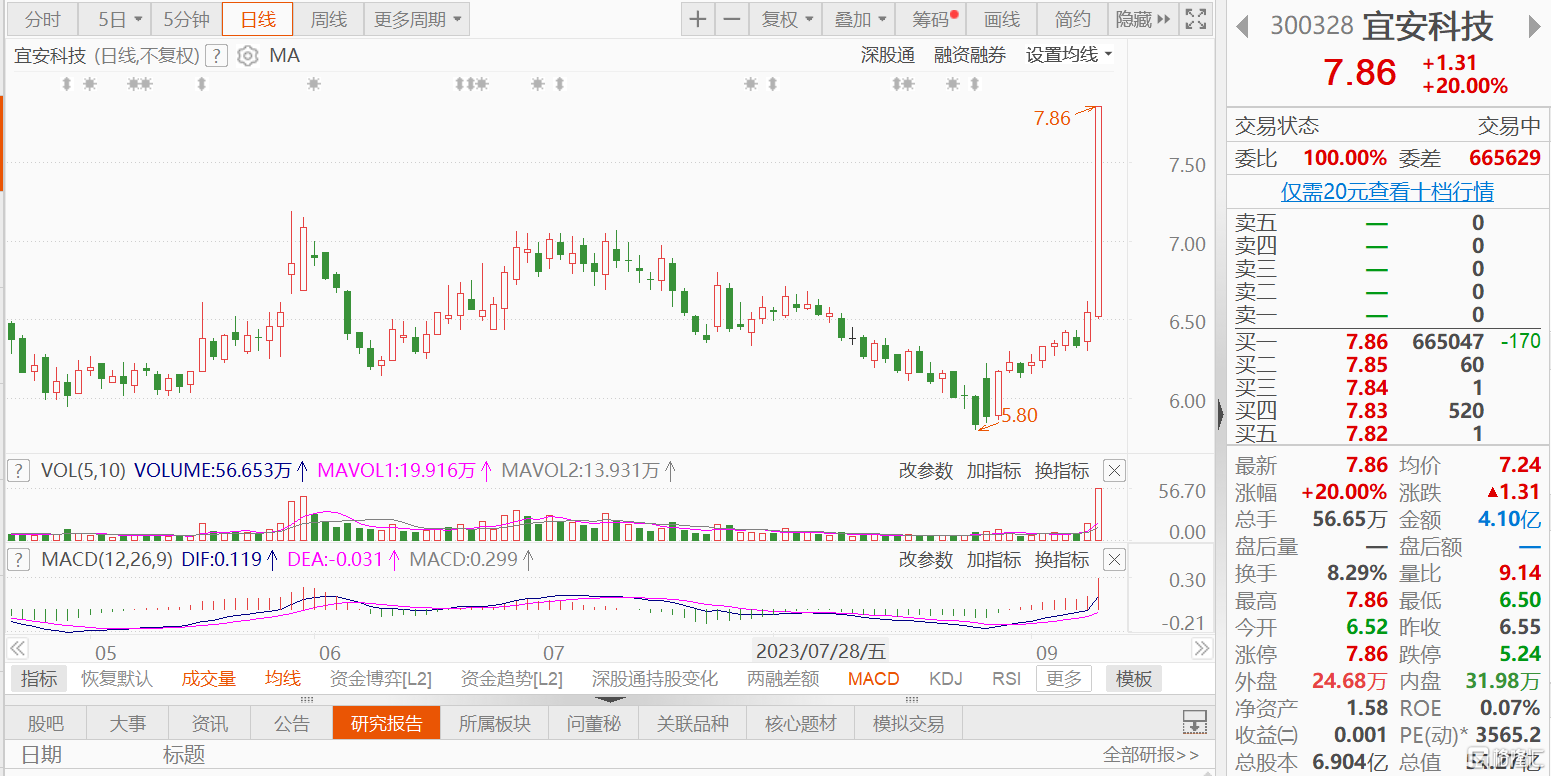The height and width of the screenshot is (776, 1551).
Task: Toggle the MACD indicator button
Action: pos(873,679)
